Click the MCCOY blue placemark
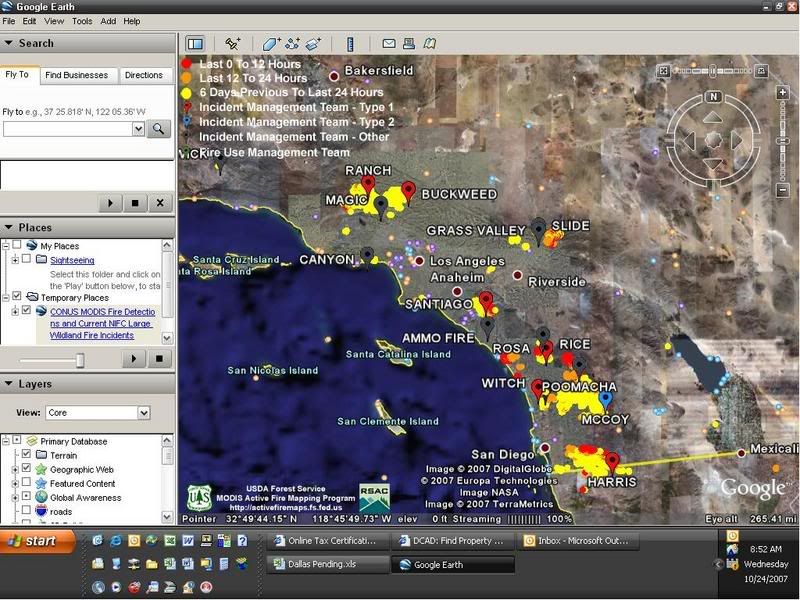The height and width of the screenshot is (600, 800). 606,400
